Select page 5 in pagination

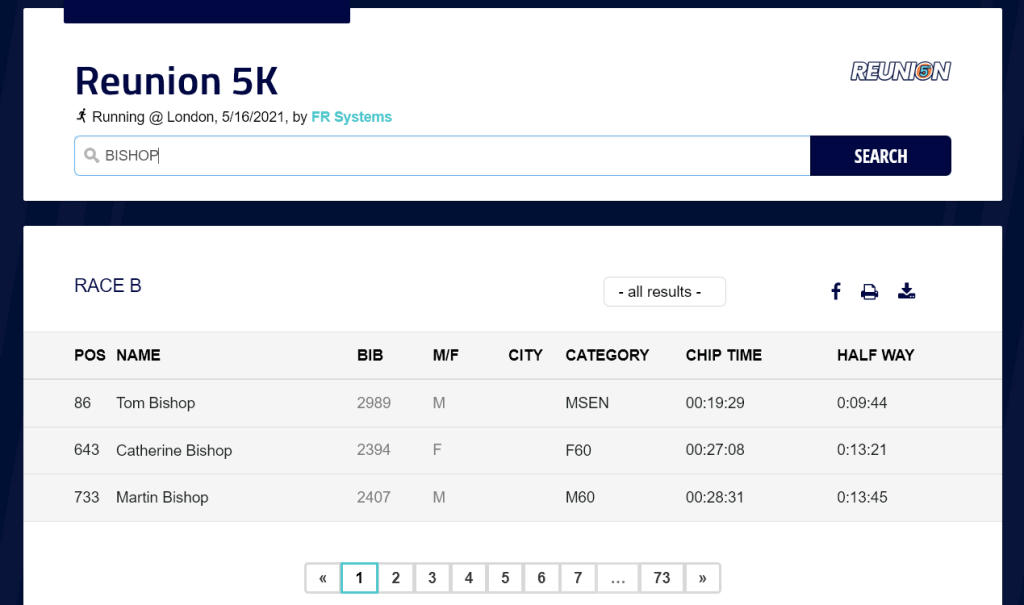(505, 578)
